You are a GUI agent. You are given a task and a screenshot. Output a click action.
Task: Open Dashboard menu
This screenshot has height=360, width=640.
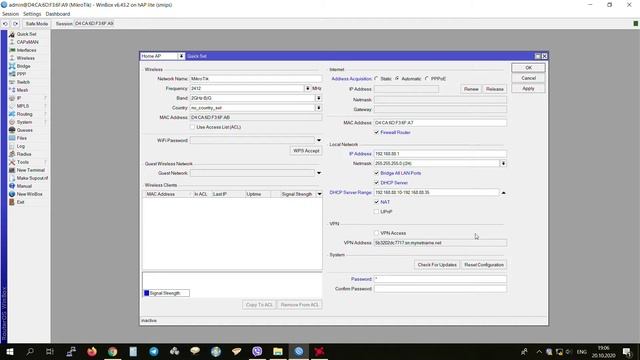point(58,14)
